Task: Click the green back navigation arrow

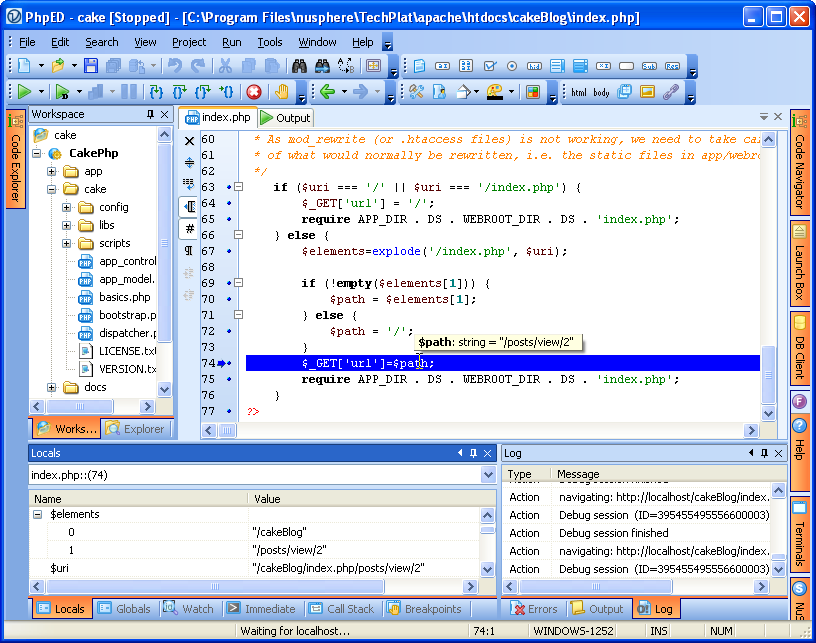Action: coord(326,92)
